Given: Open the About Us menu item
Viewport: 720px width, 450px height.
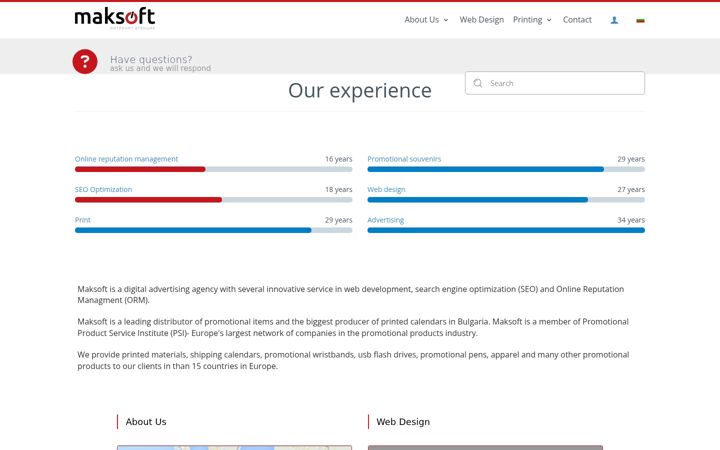Looking at the screenshot, I should 422,20.
